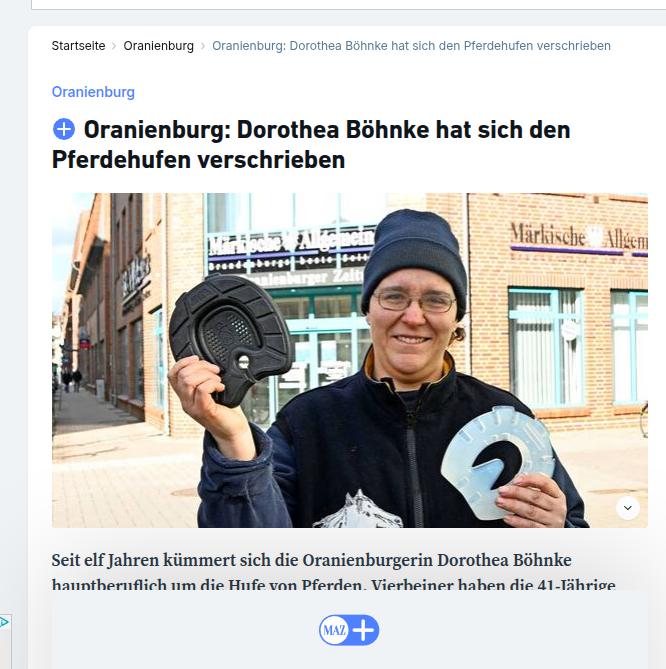Image resolution: width=666 pixels, height=669 pixels.
Task: Click the black hoof boot in photo
Action: click(x=230, y=337)
